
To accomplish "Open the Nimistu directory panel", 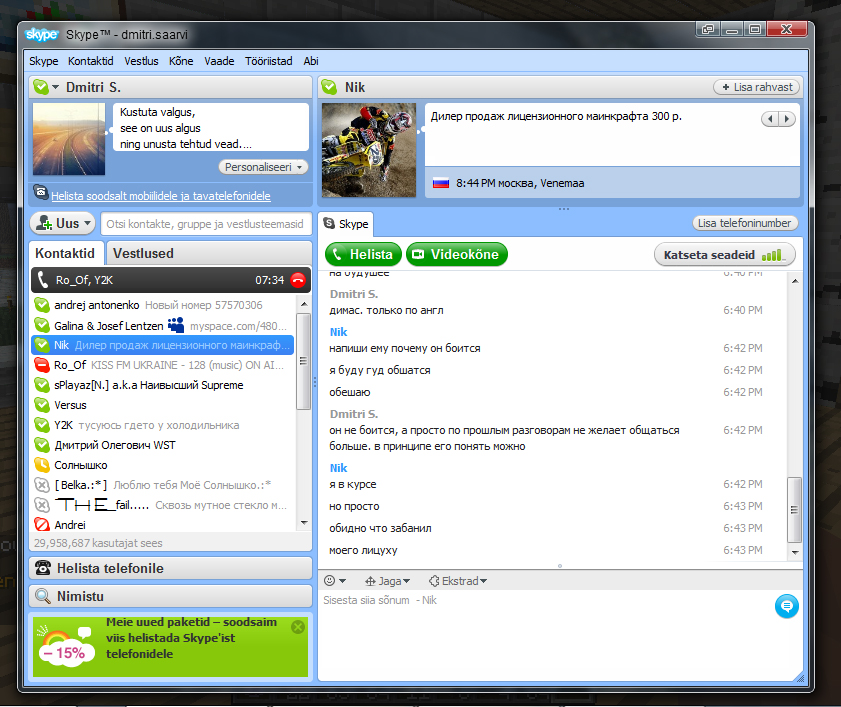I will click(x=171, y=596).
